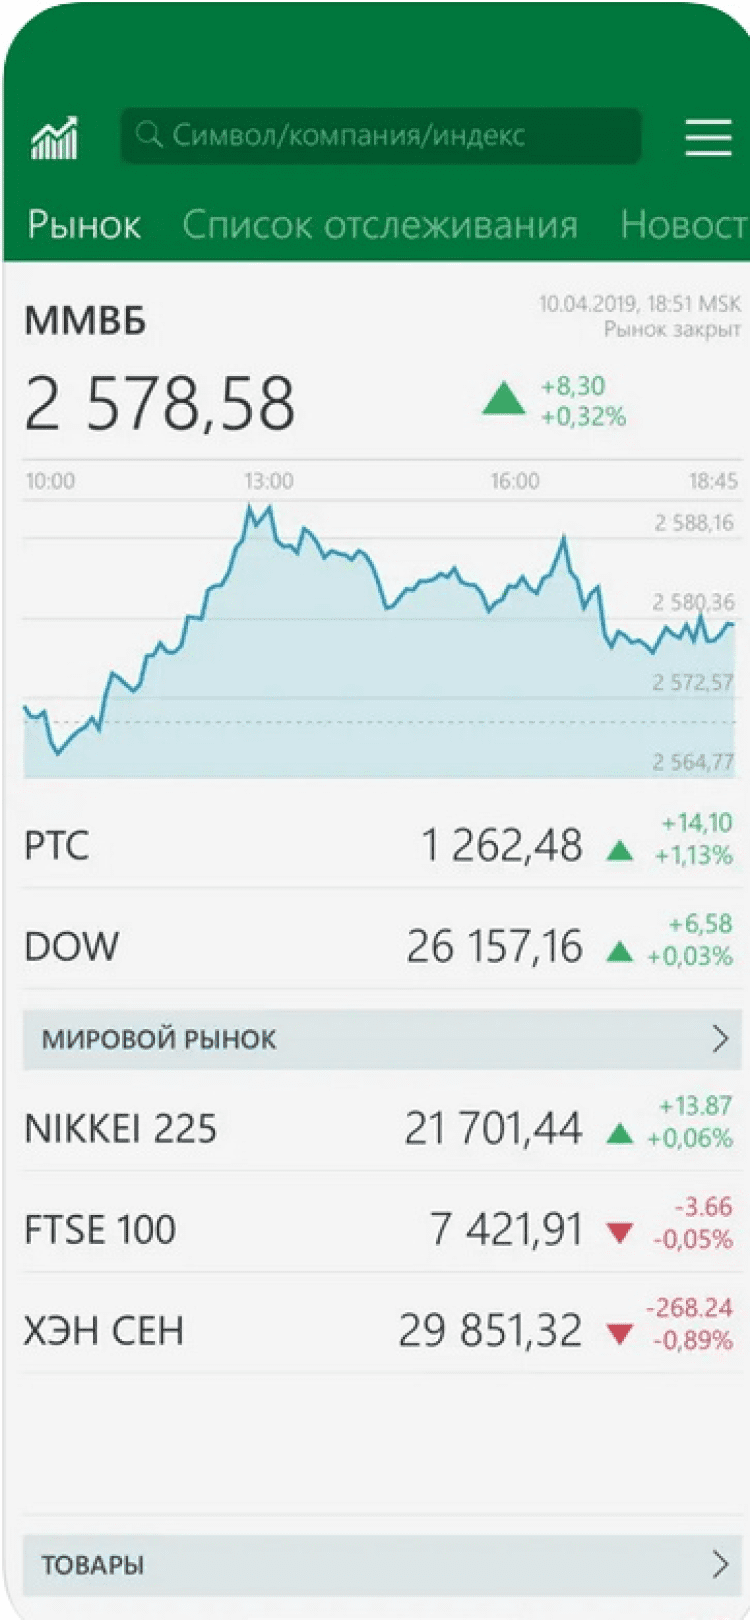Click the up arrow in NIKKEI 225 row
Image resolution: width=750 pixels, height=1620 pixels.
coord(620,1133)
